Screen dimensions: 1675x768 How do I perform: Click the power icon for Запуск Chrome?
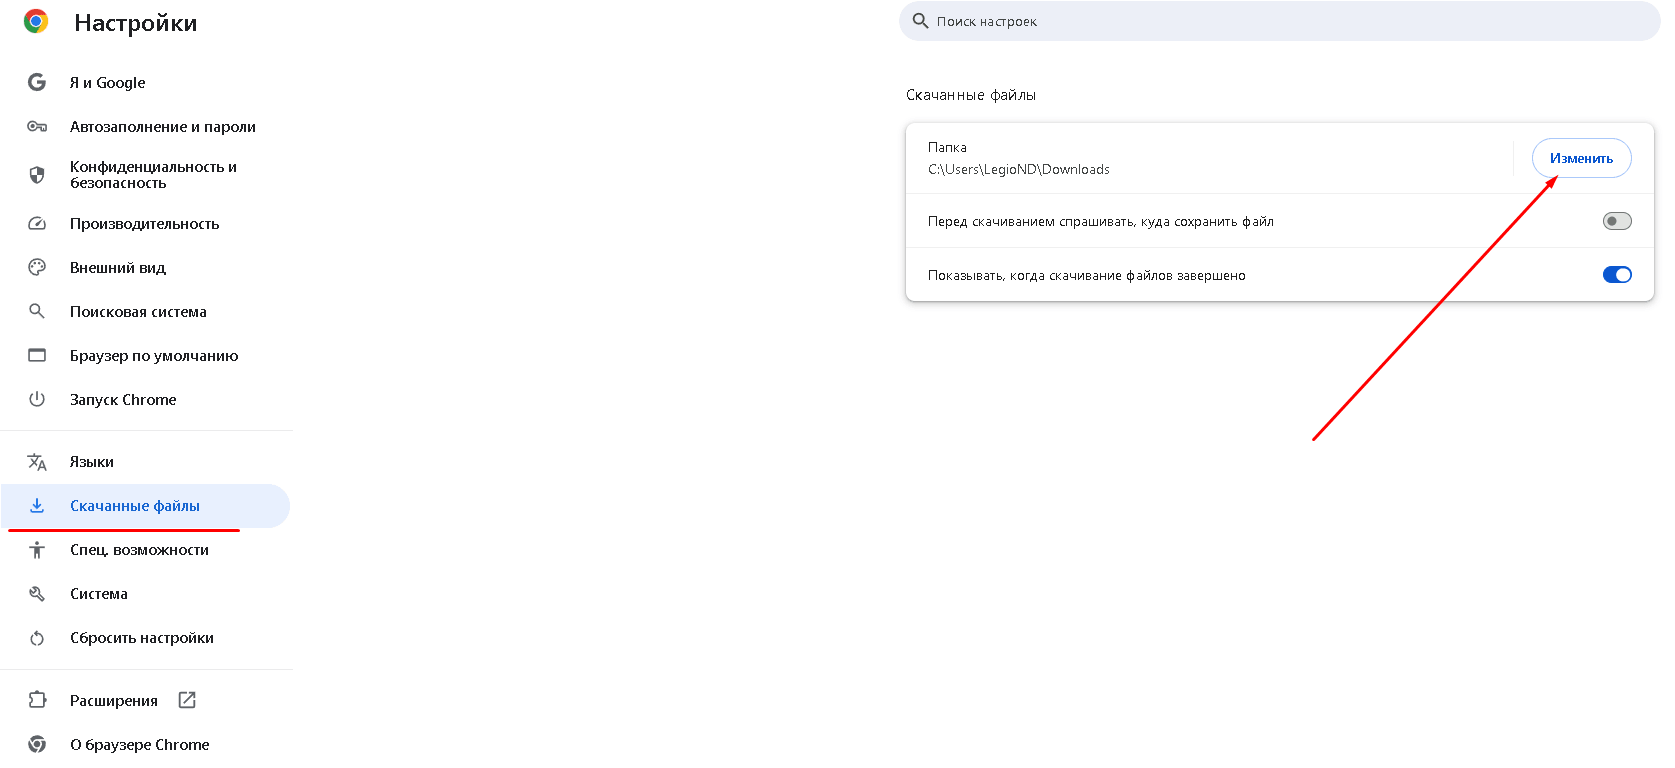(37, 400)
